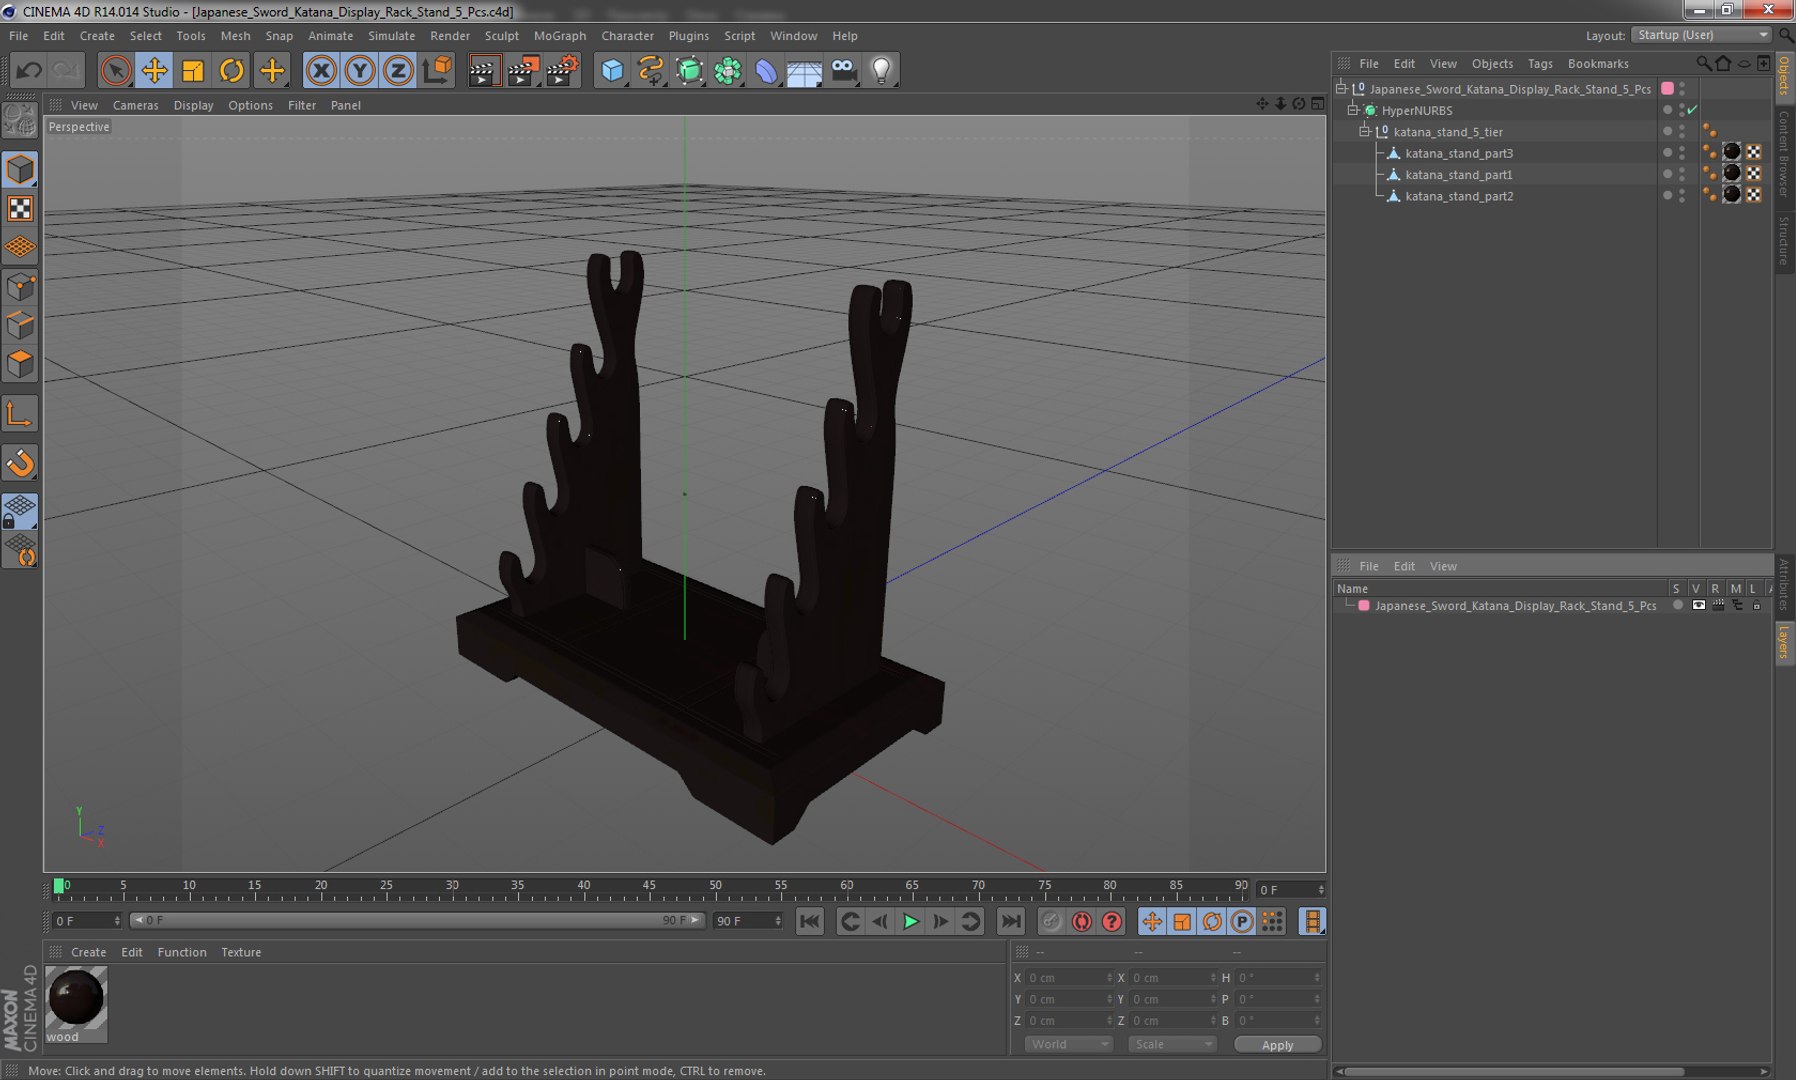Open the World coordinate system dropdown
Viewport: 1796px width, 1080px height.
[x=1068, y=1044]
